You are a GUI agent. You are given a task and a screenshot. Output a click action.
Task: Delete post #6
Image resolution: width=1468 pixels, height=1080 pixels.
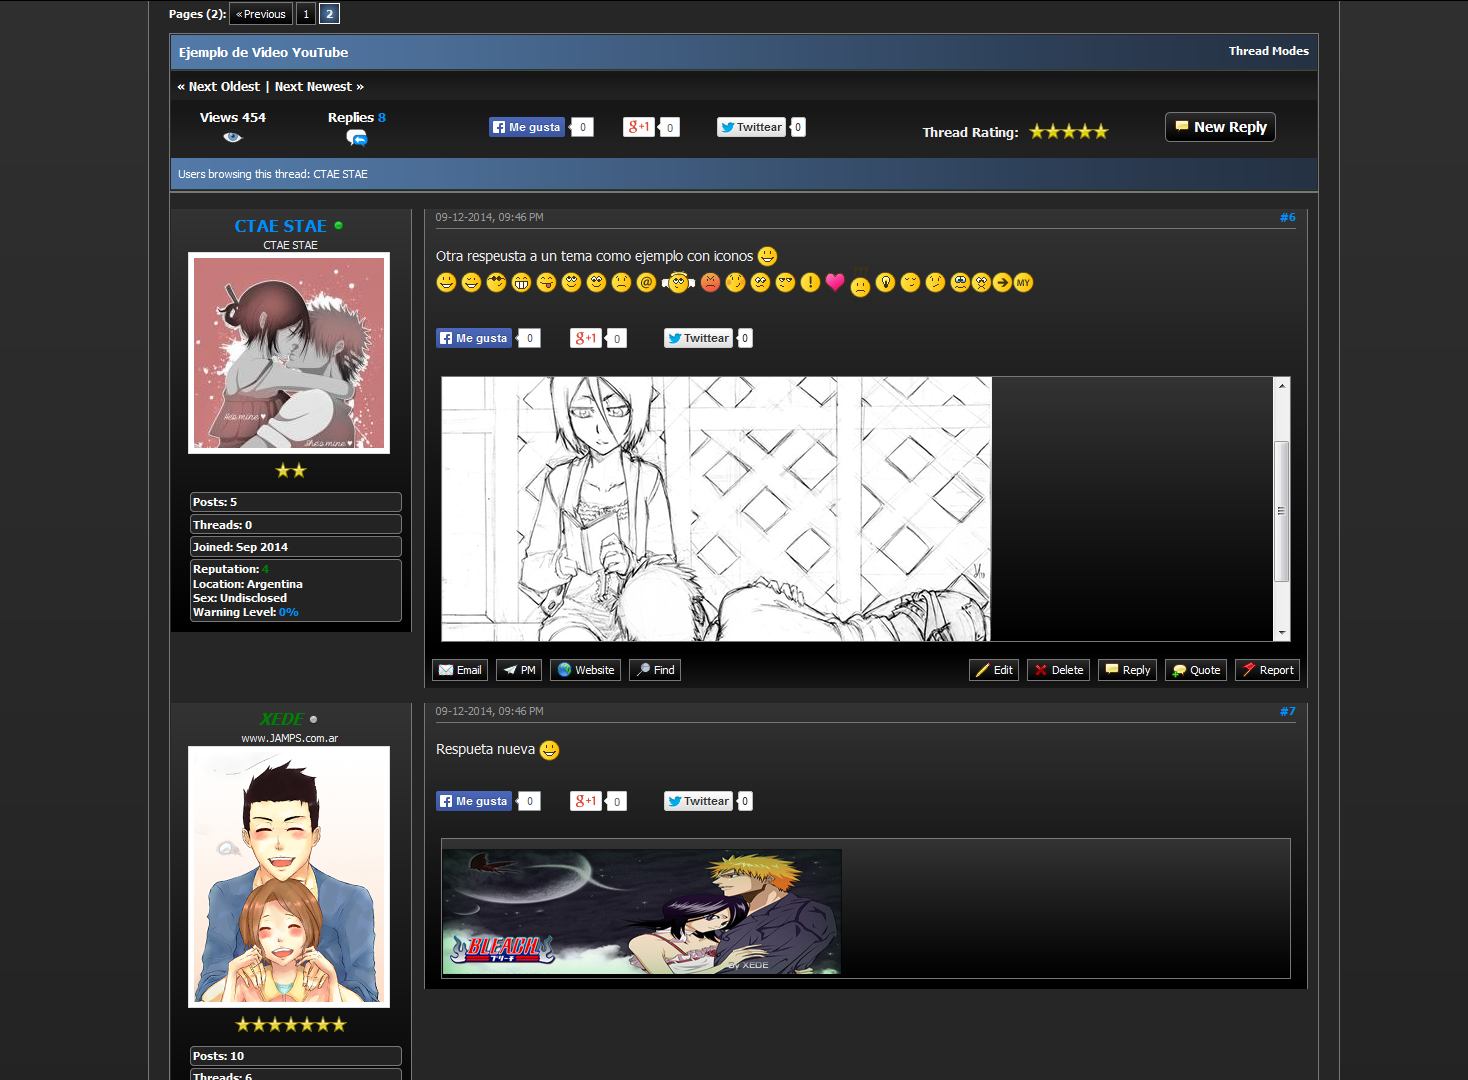pos(1058,670)
